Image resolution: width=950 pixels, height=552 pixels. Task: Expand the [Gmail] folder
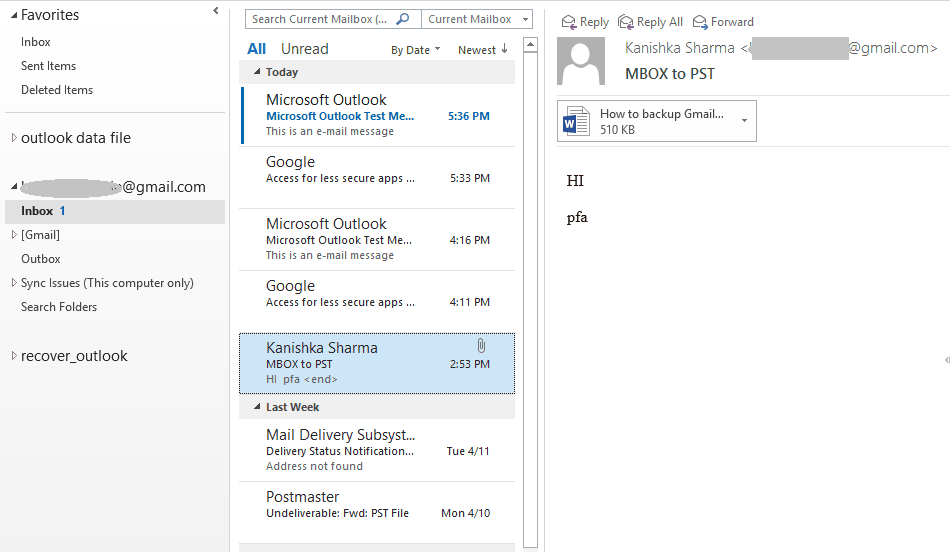[x=14, y=234]
